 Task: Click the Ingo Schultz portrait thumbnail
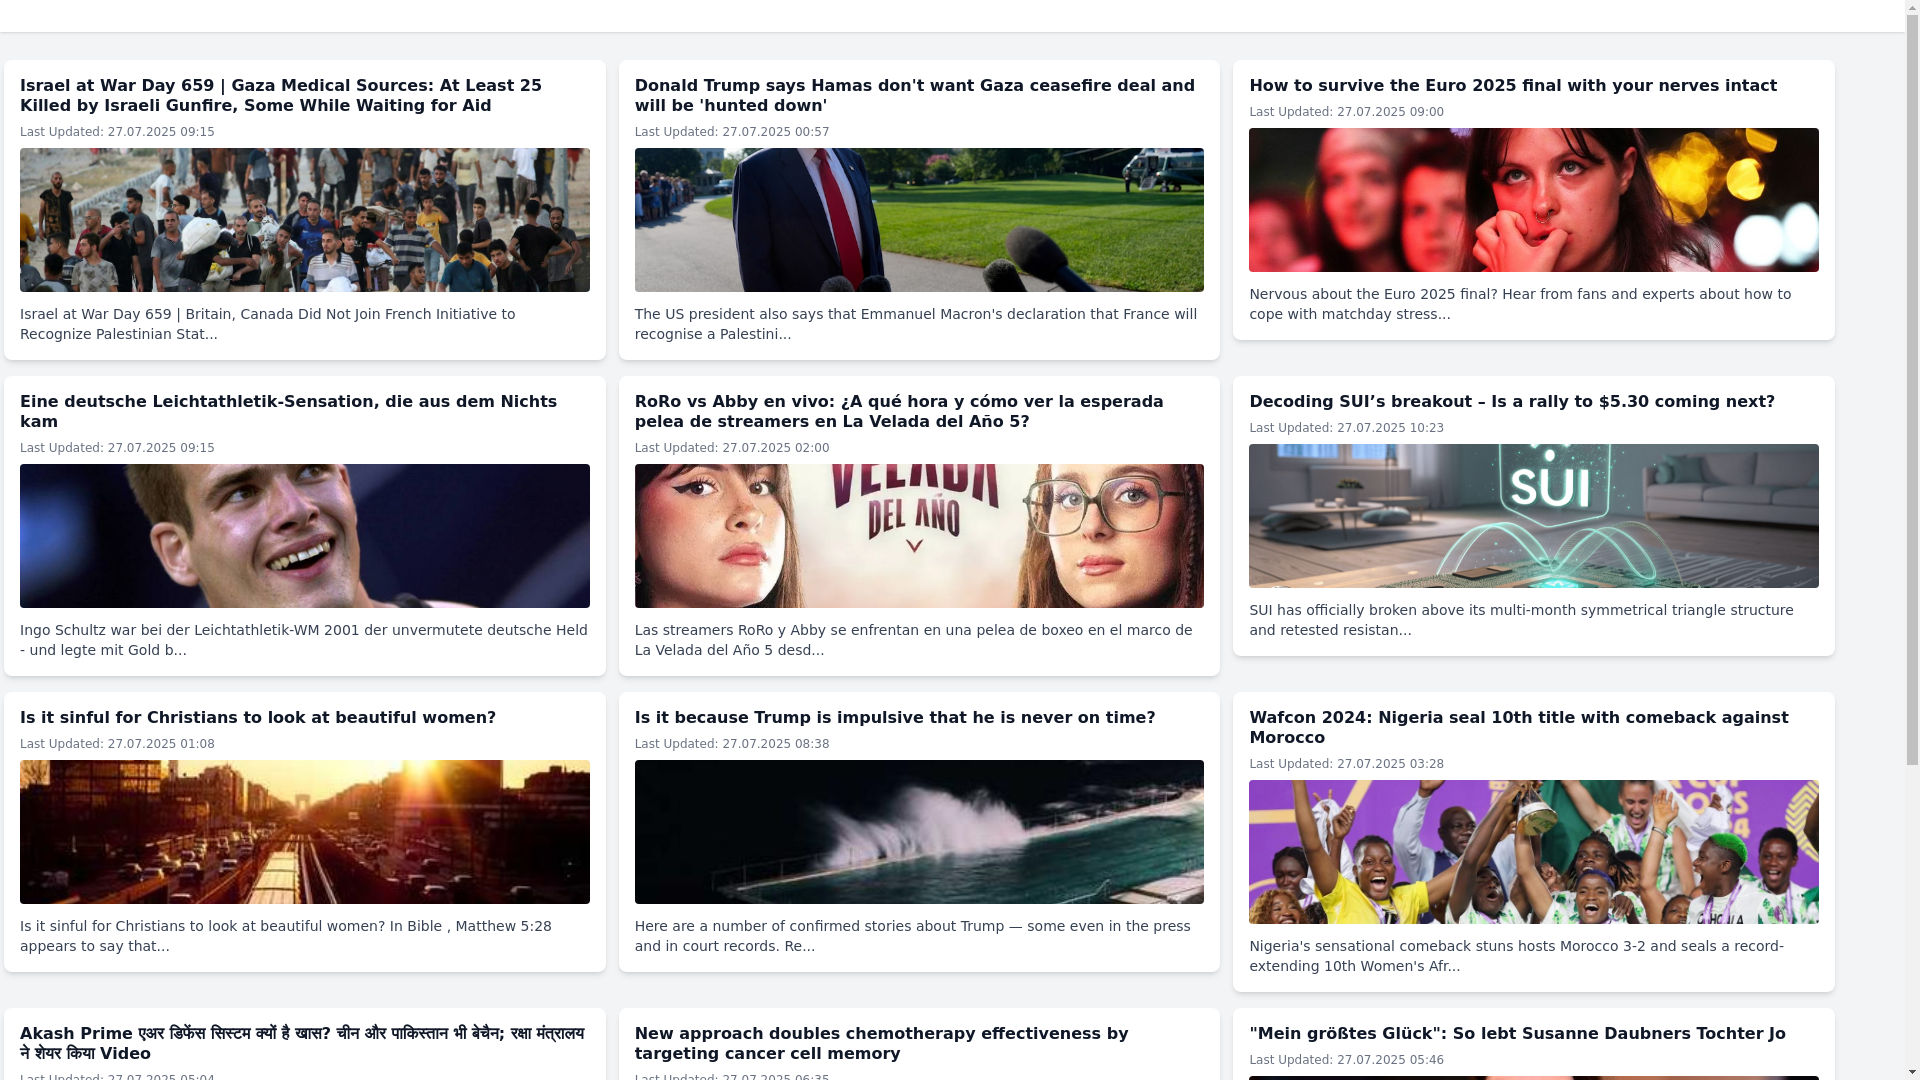pyautogui.click(x=305, y=536)
